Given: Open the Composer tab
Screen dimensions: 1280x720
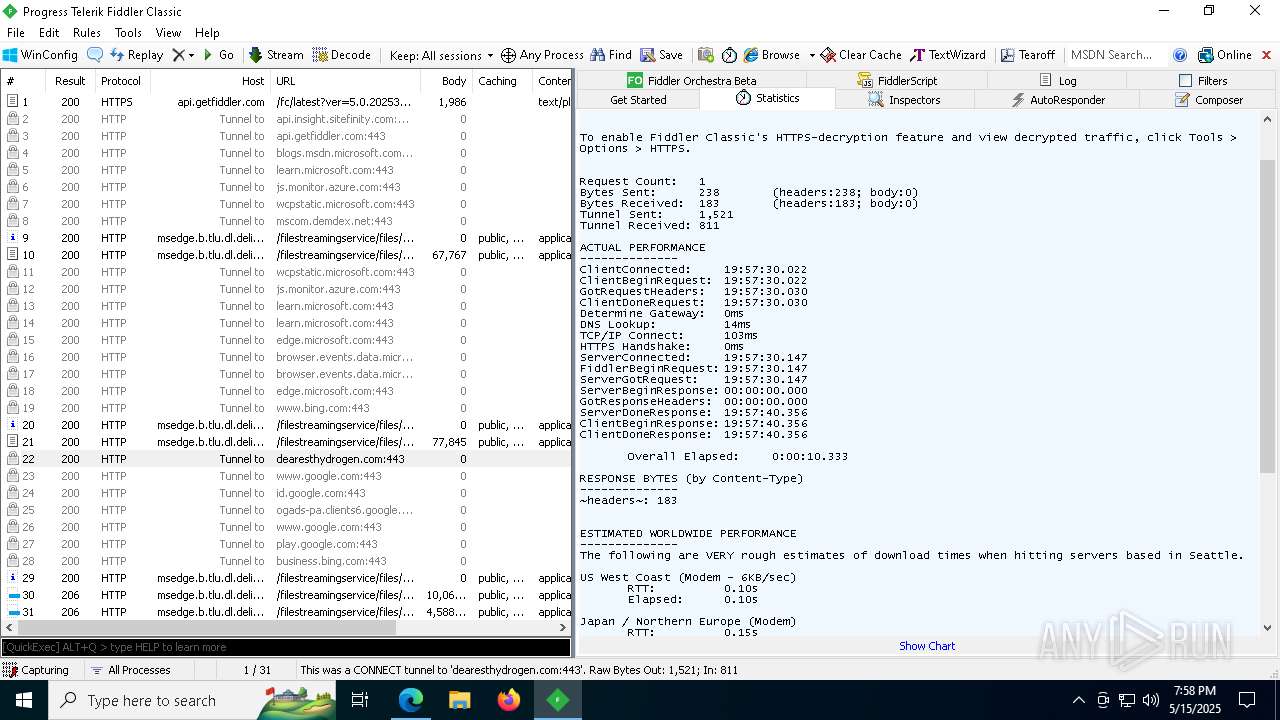Looking at the screenshot, I should [1209, 100].
